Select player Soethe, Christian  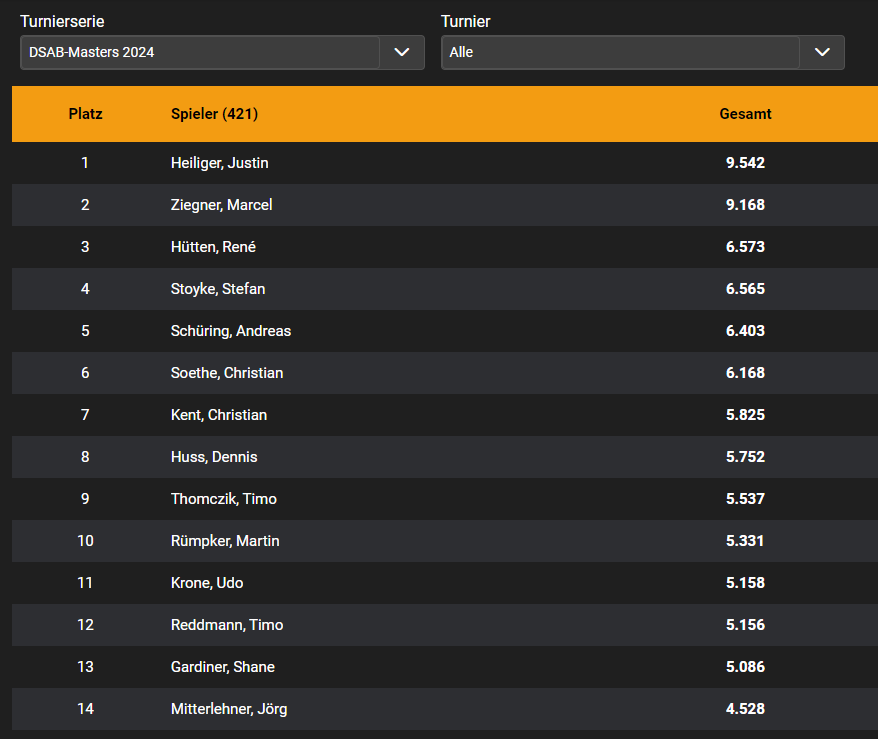point(227,373)
